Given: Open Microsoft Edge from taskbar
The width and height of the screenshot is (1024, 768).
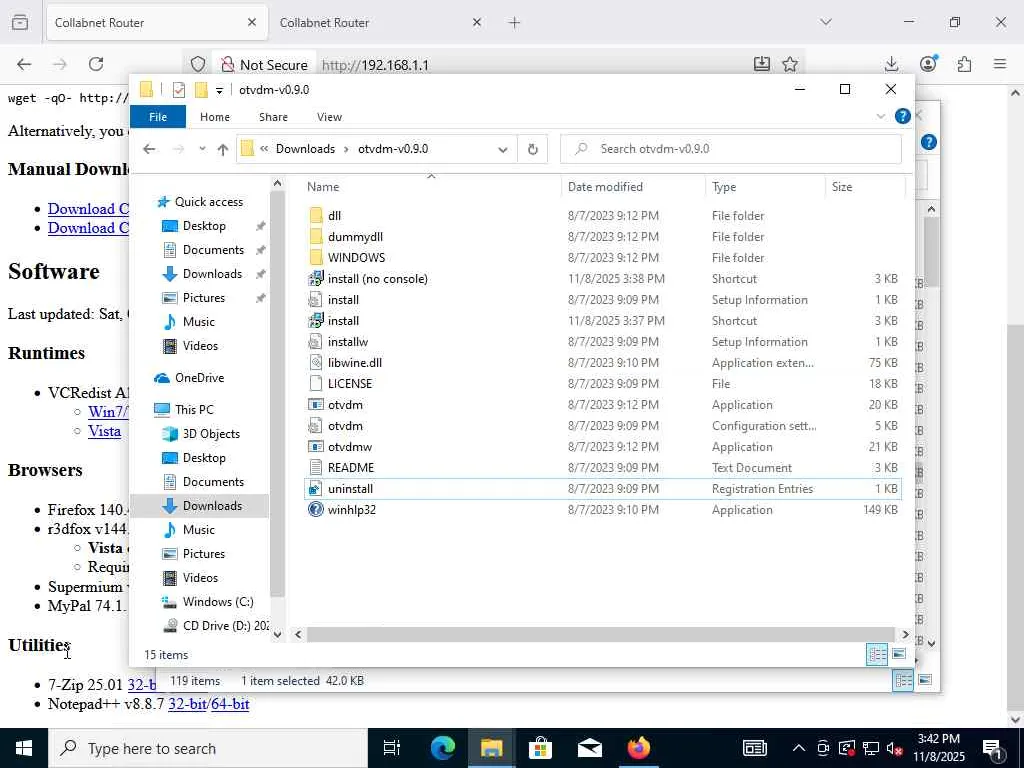Looking at the screenshot, I should click(443, 748).
